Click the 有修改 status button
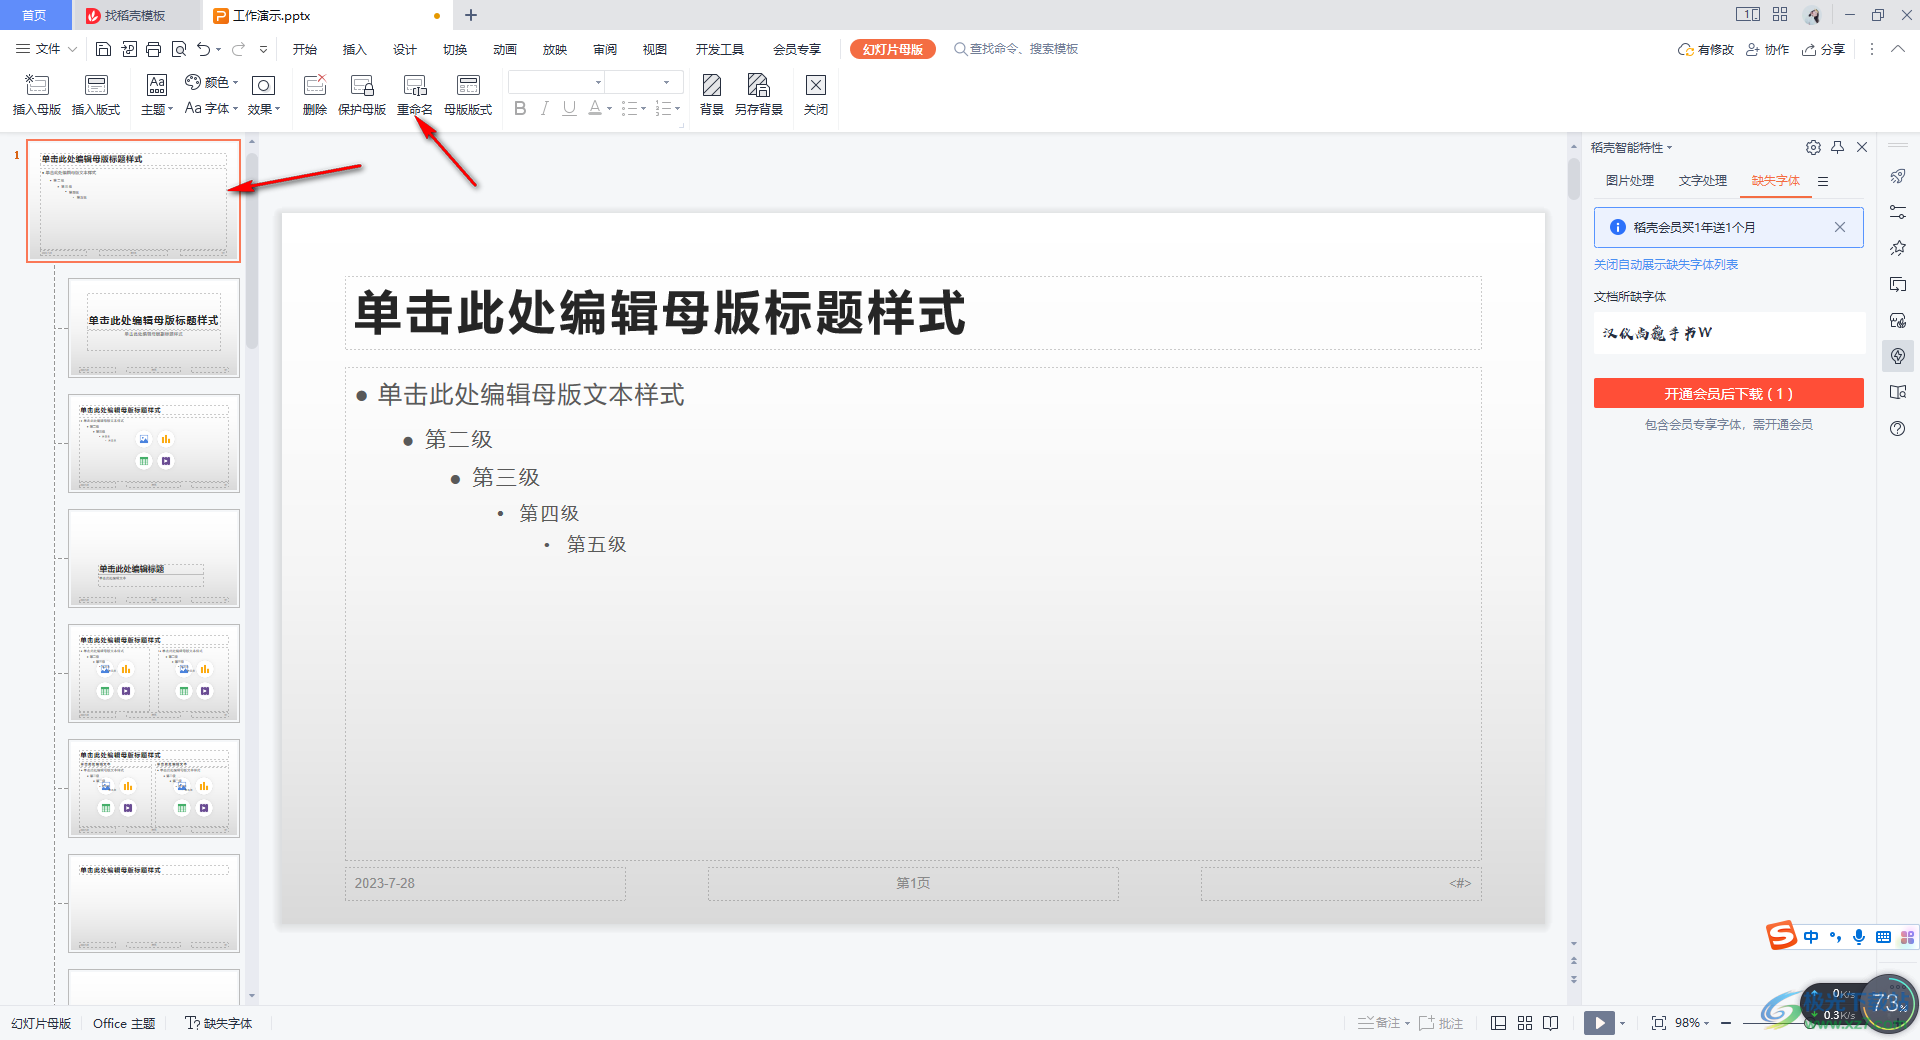 click(x=1706, y=49)
